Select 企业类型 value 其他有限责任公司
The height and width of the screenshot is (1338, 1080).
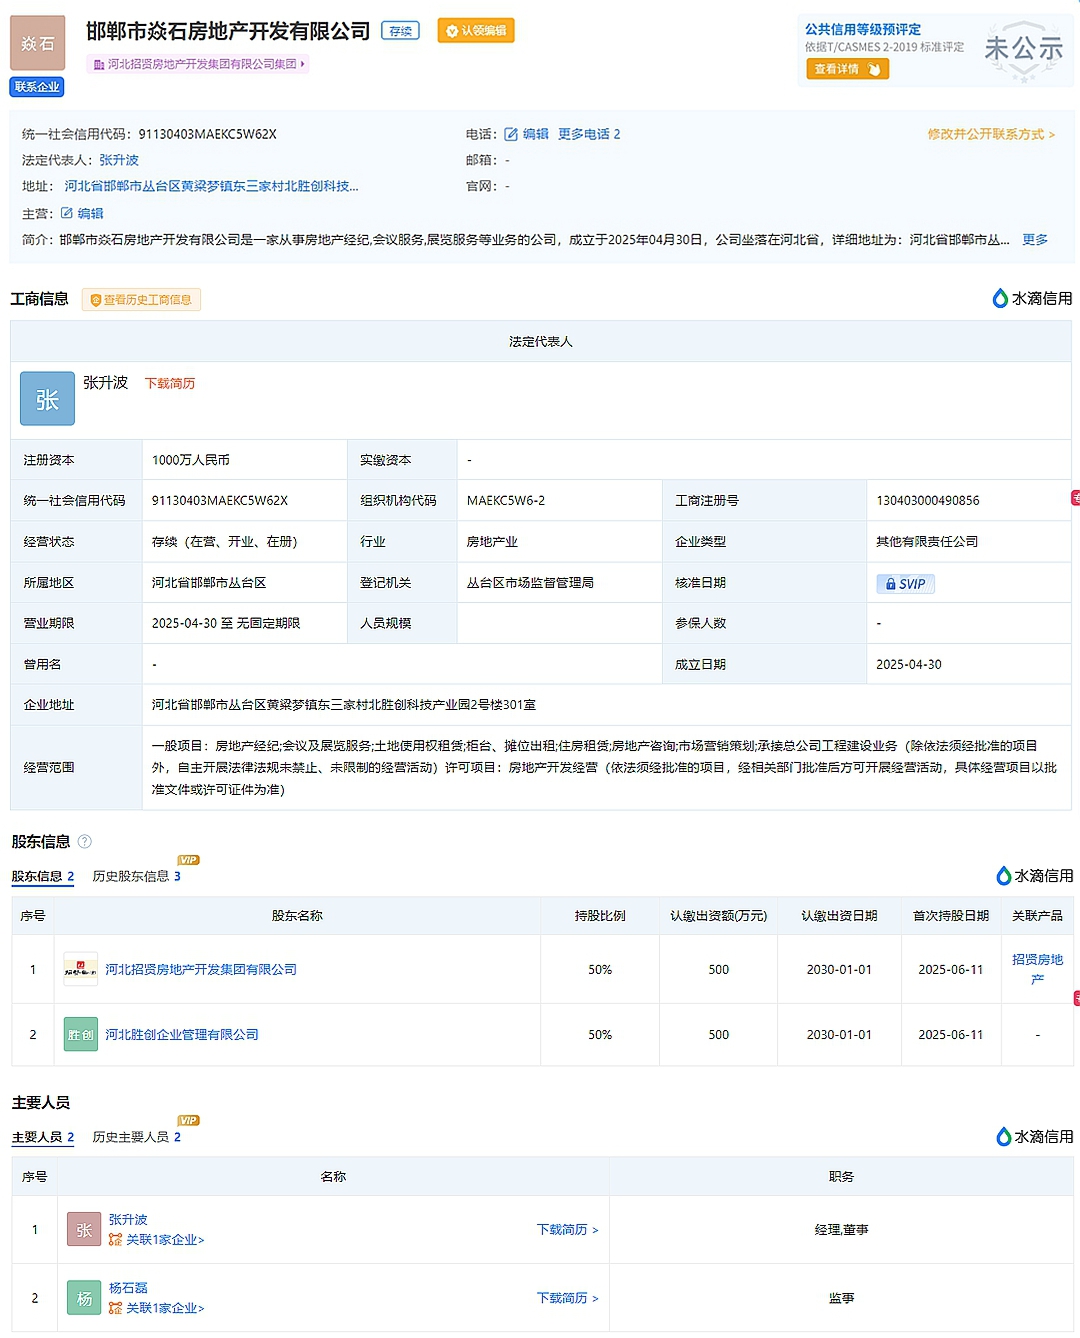click(927, 542)
